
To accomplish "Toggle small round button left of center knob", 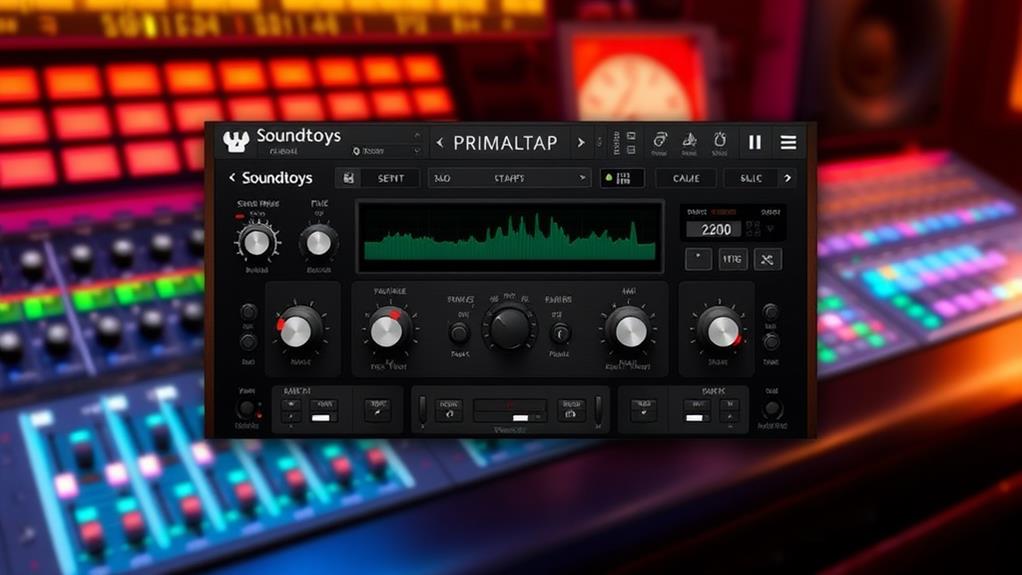I will point(460,333).
